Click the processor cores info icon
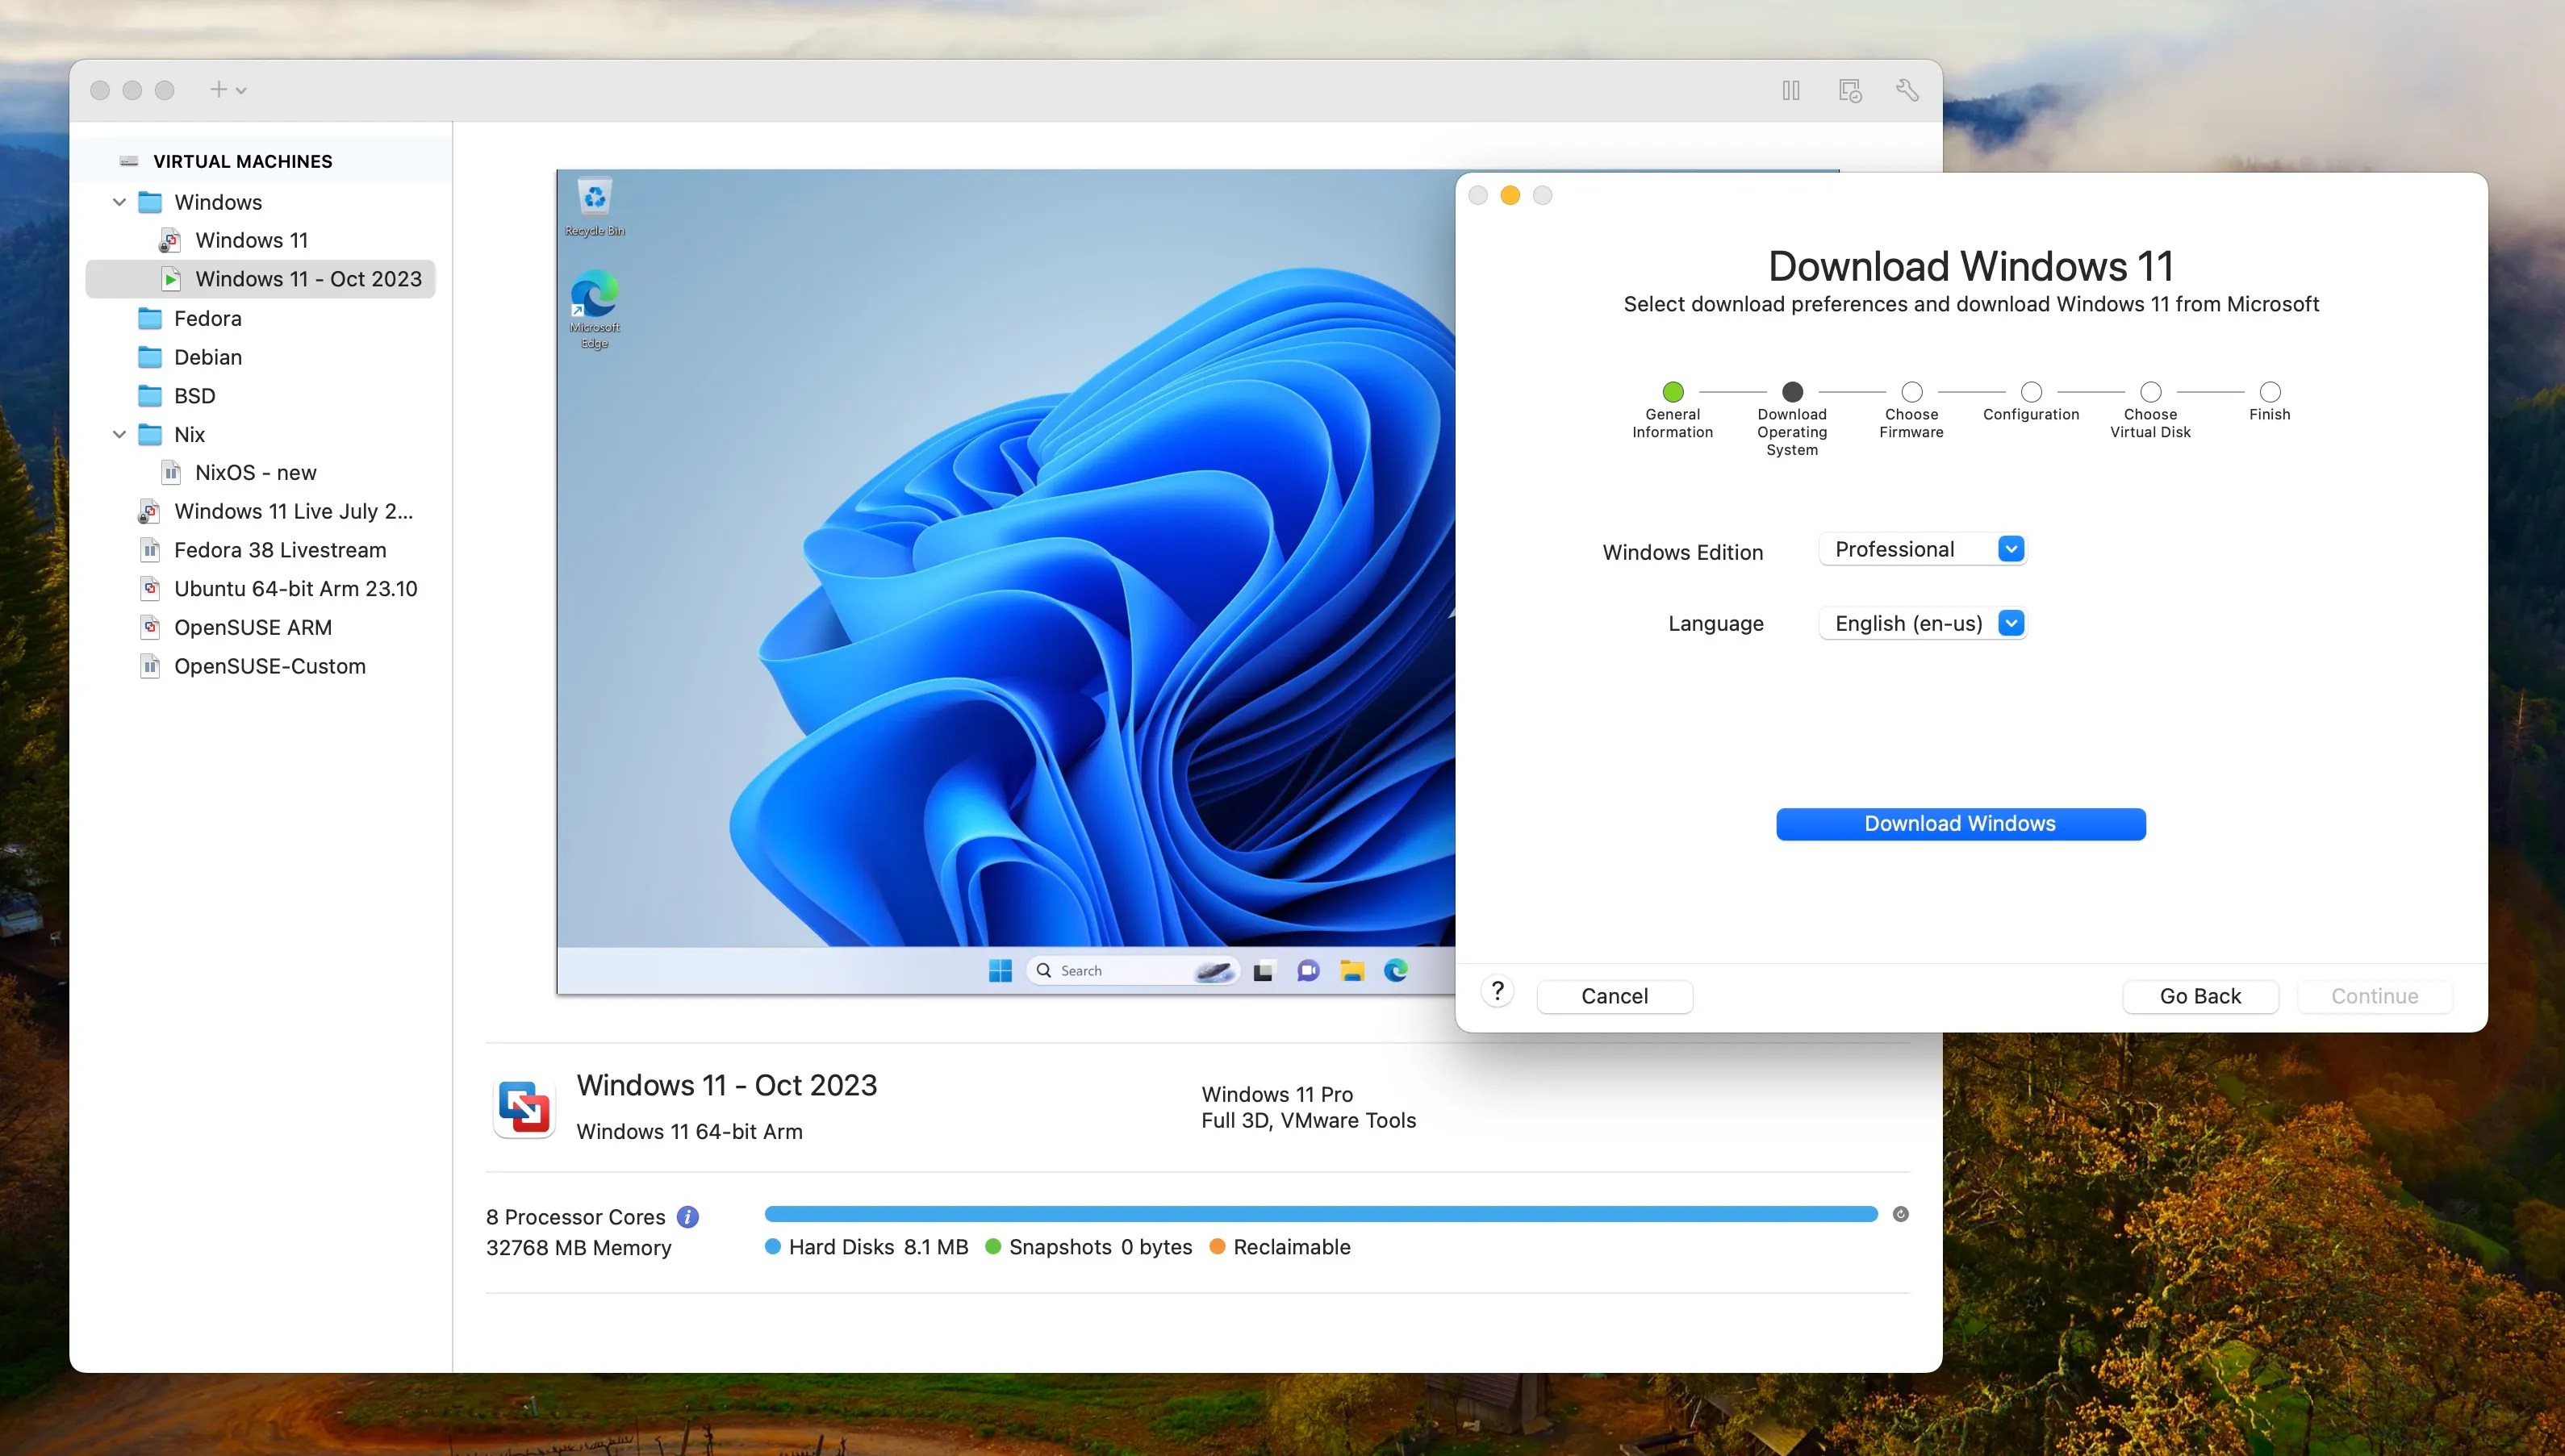Screen dimensions: 2565x1456 [x=687, y=1217]
